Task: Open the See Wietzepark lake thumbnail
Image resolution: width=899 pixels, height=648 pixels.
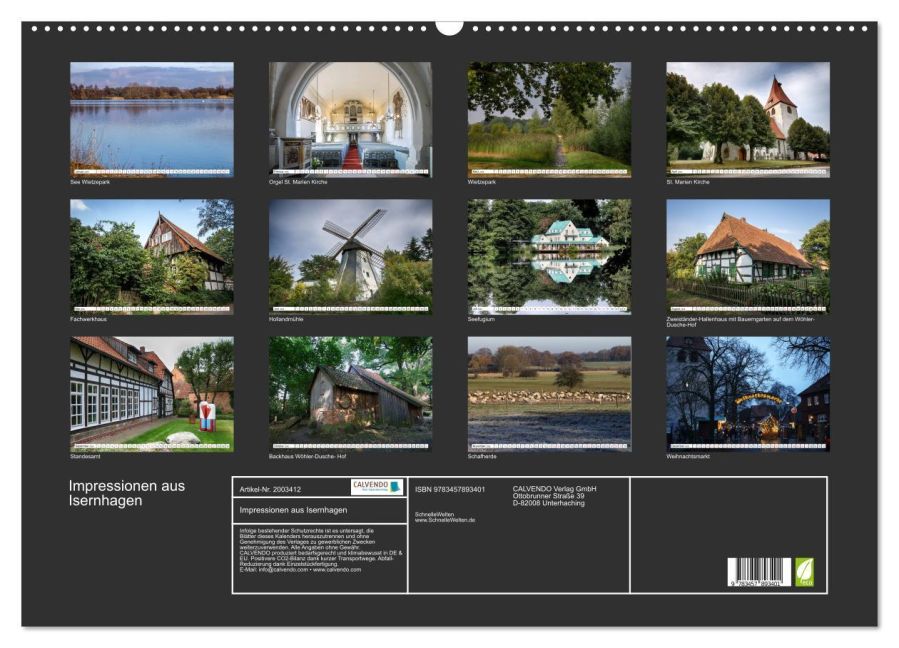Action: tap(152, 119)
